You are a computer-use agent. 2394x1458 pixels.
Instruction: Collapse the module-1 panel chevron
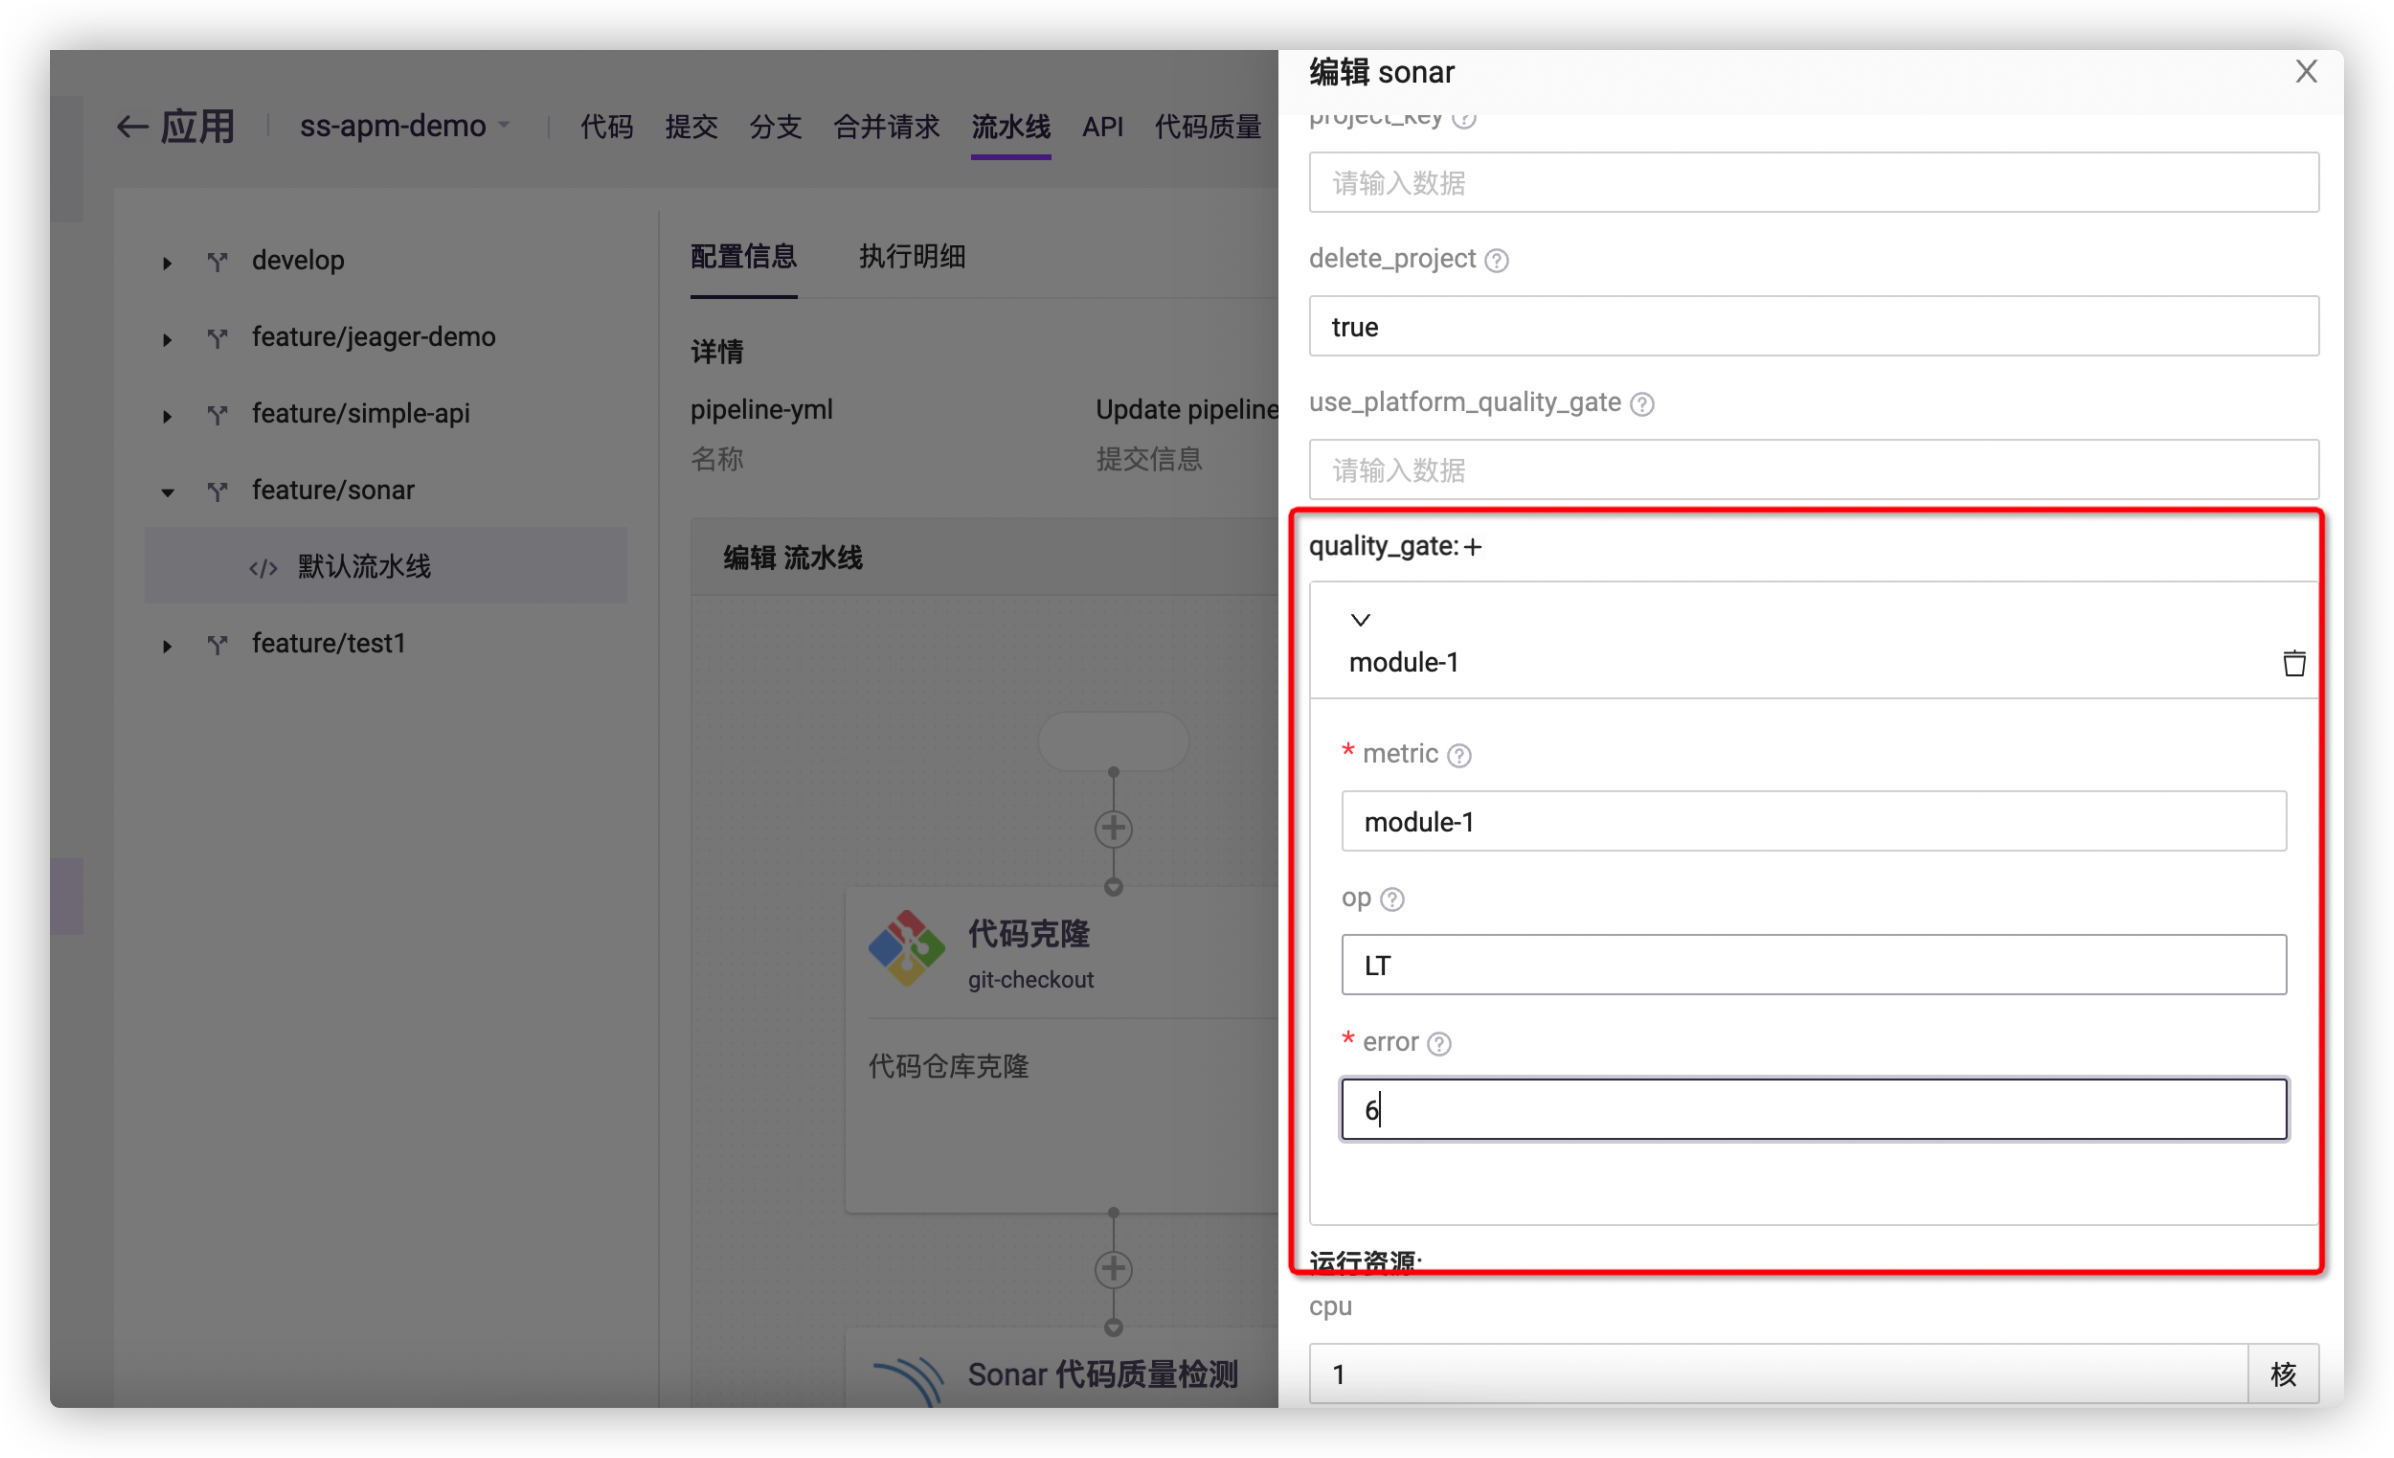(x=1360, y=620)
